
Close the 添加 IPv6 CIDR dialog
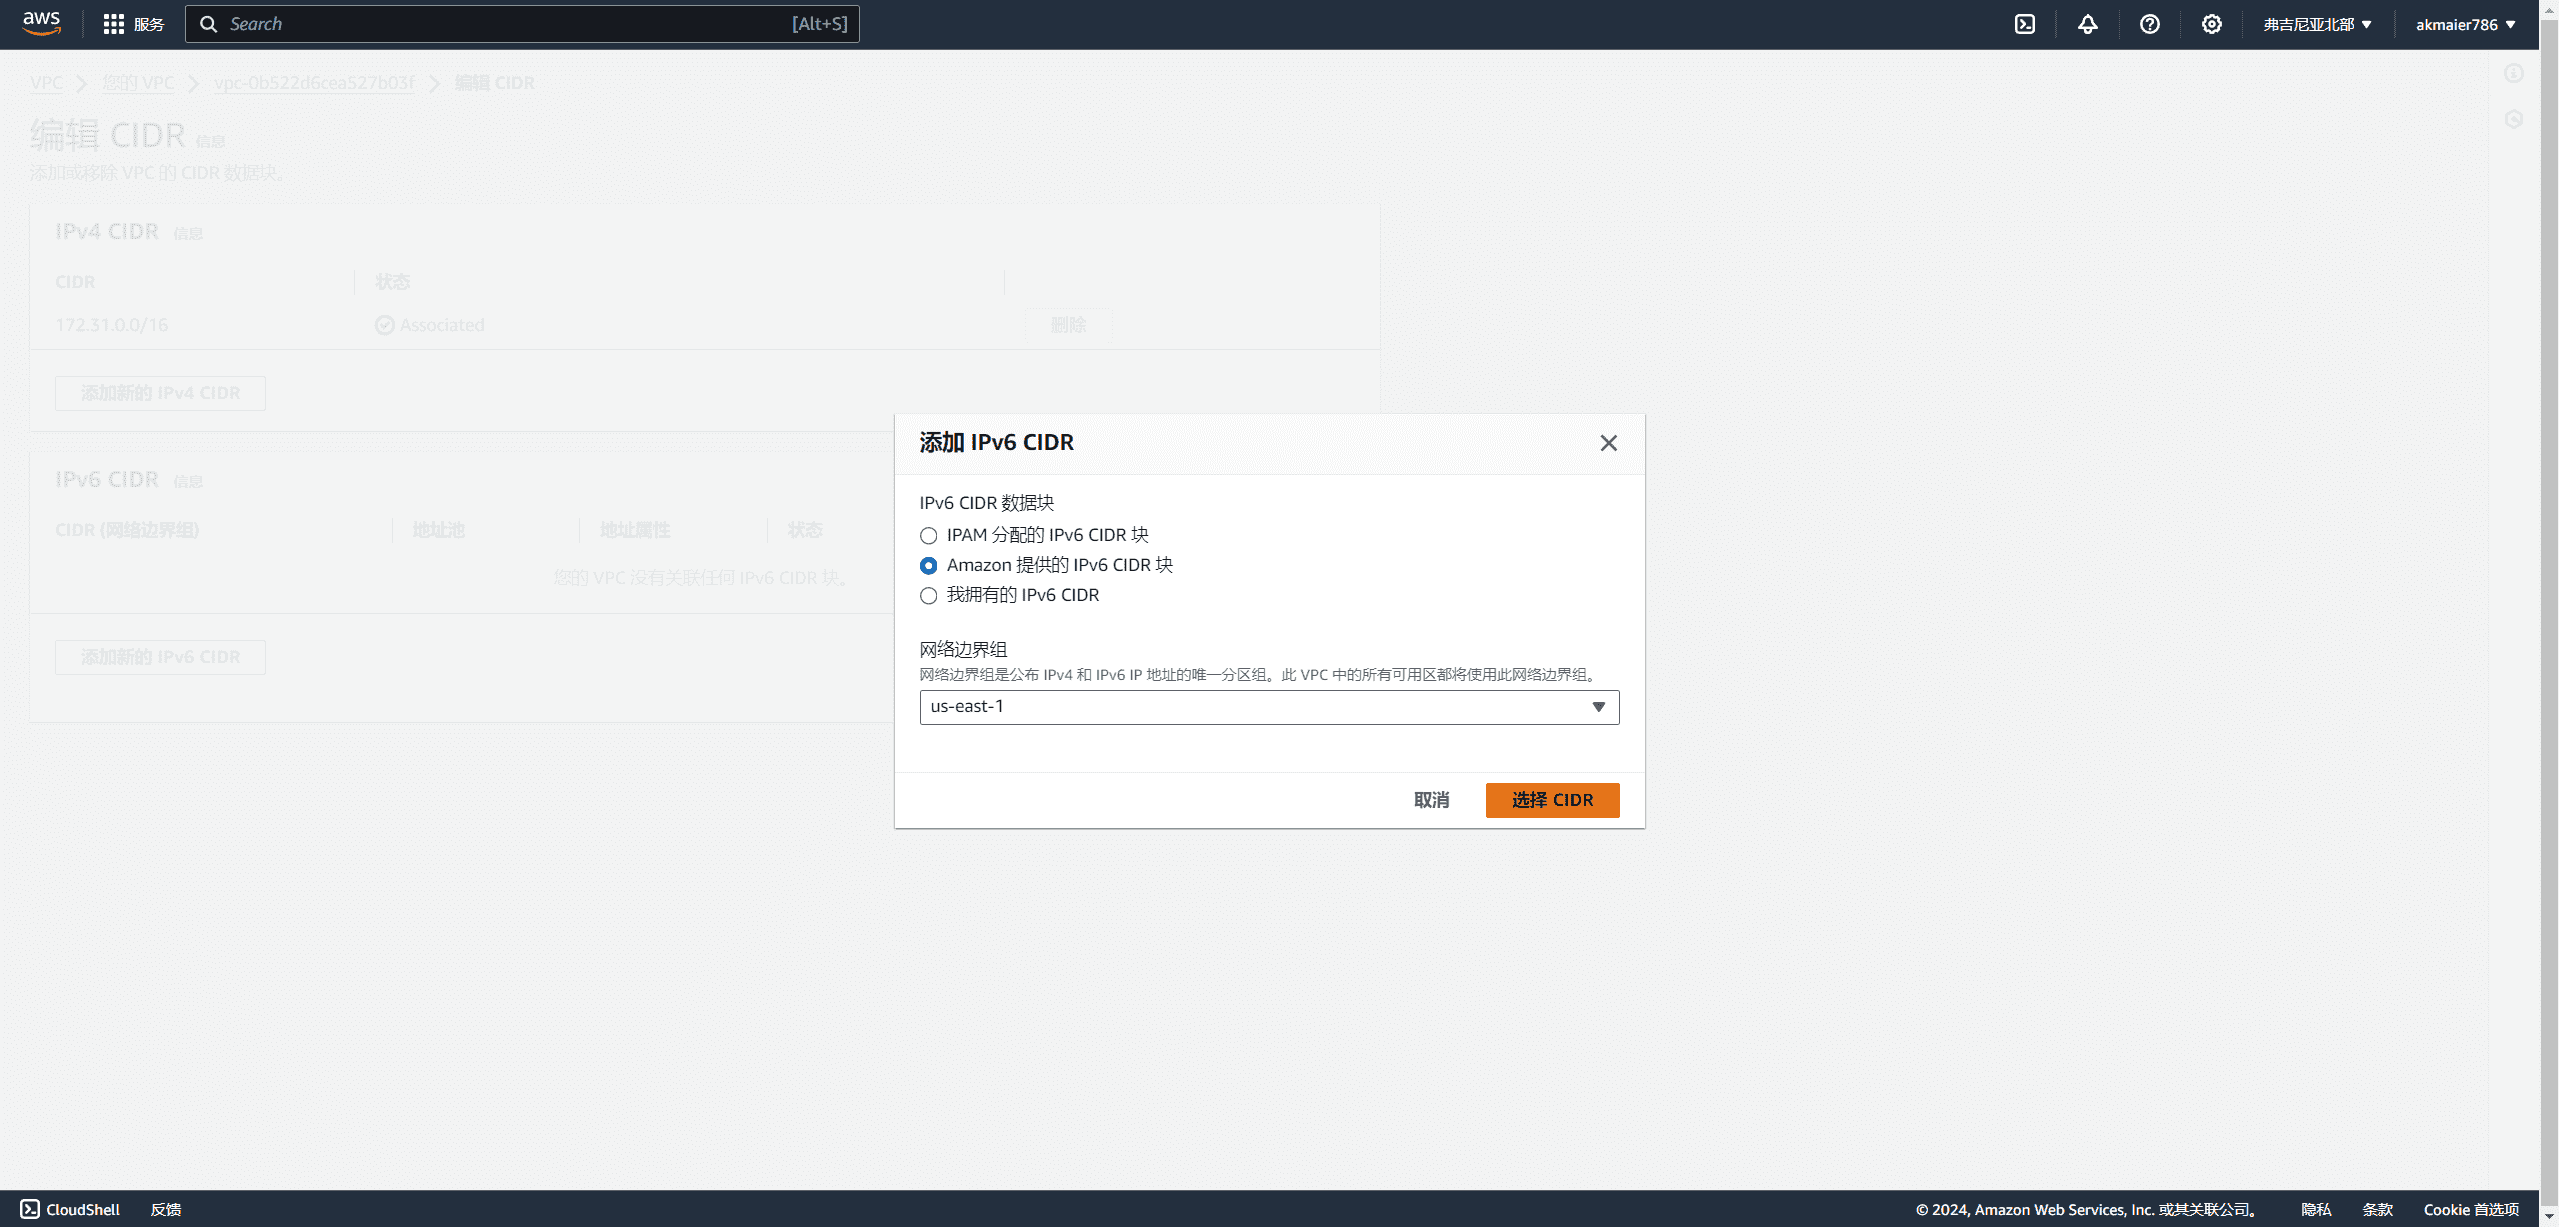(x=1609, y=443)
